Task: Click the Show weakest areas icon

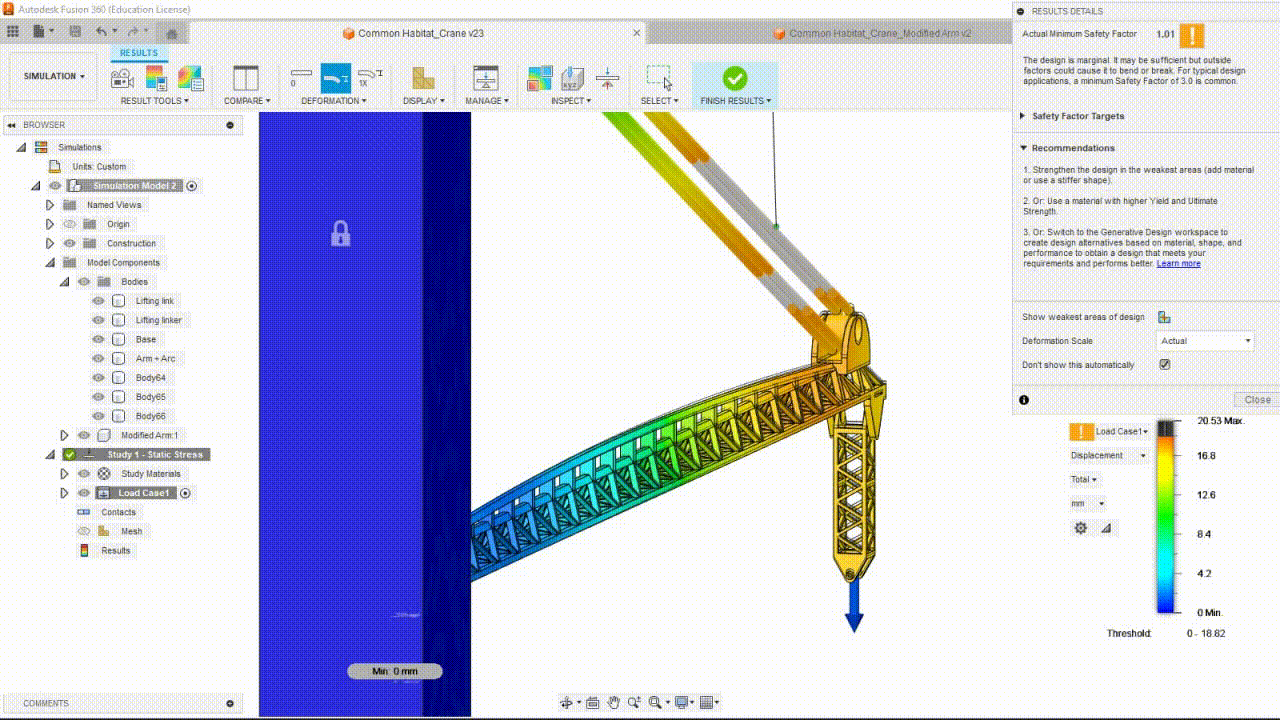Action: click(x=1164, y=317)
